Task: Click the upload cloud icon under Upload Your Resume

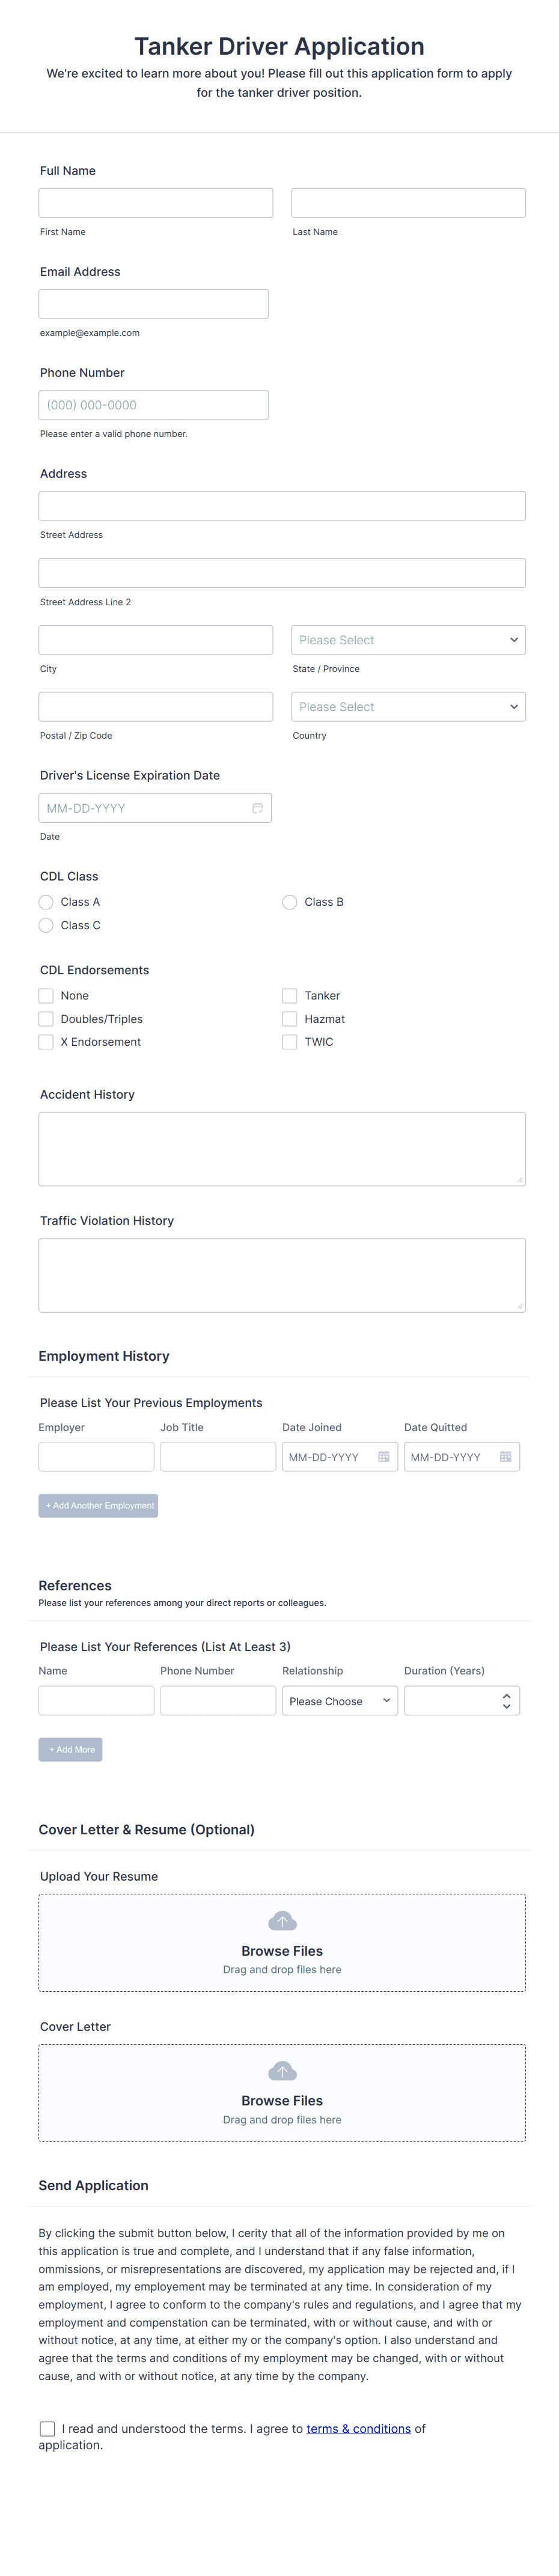Action: click(x=282, y=1921)
